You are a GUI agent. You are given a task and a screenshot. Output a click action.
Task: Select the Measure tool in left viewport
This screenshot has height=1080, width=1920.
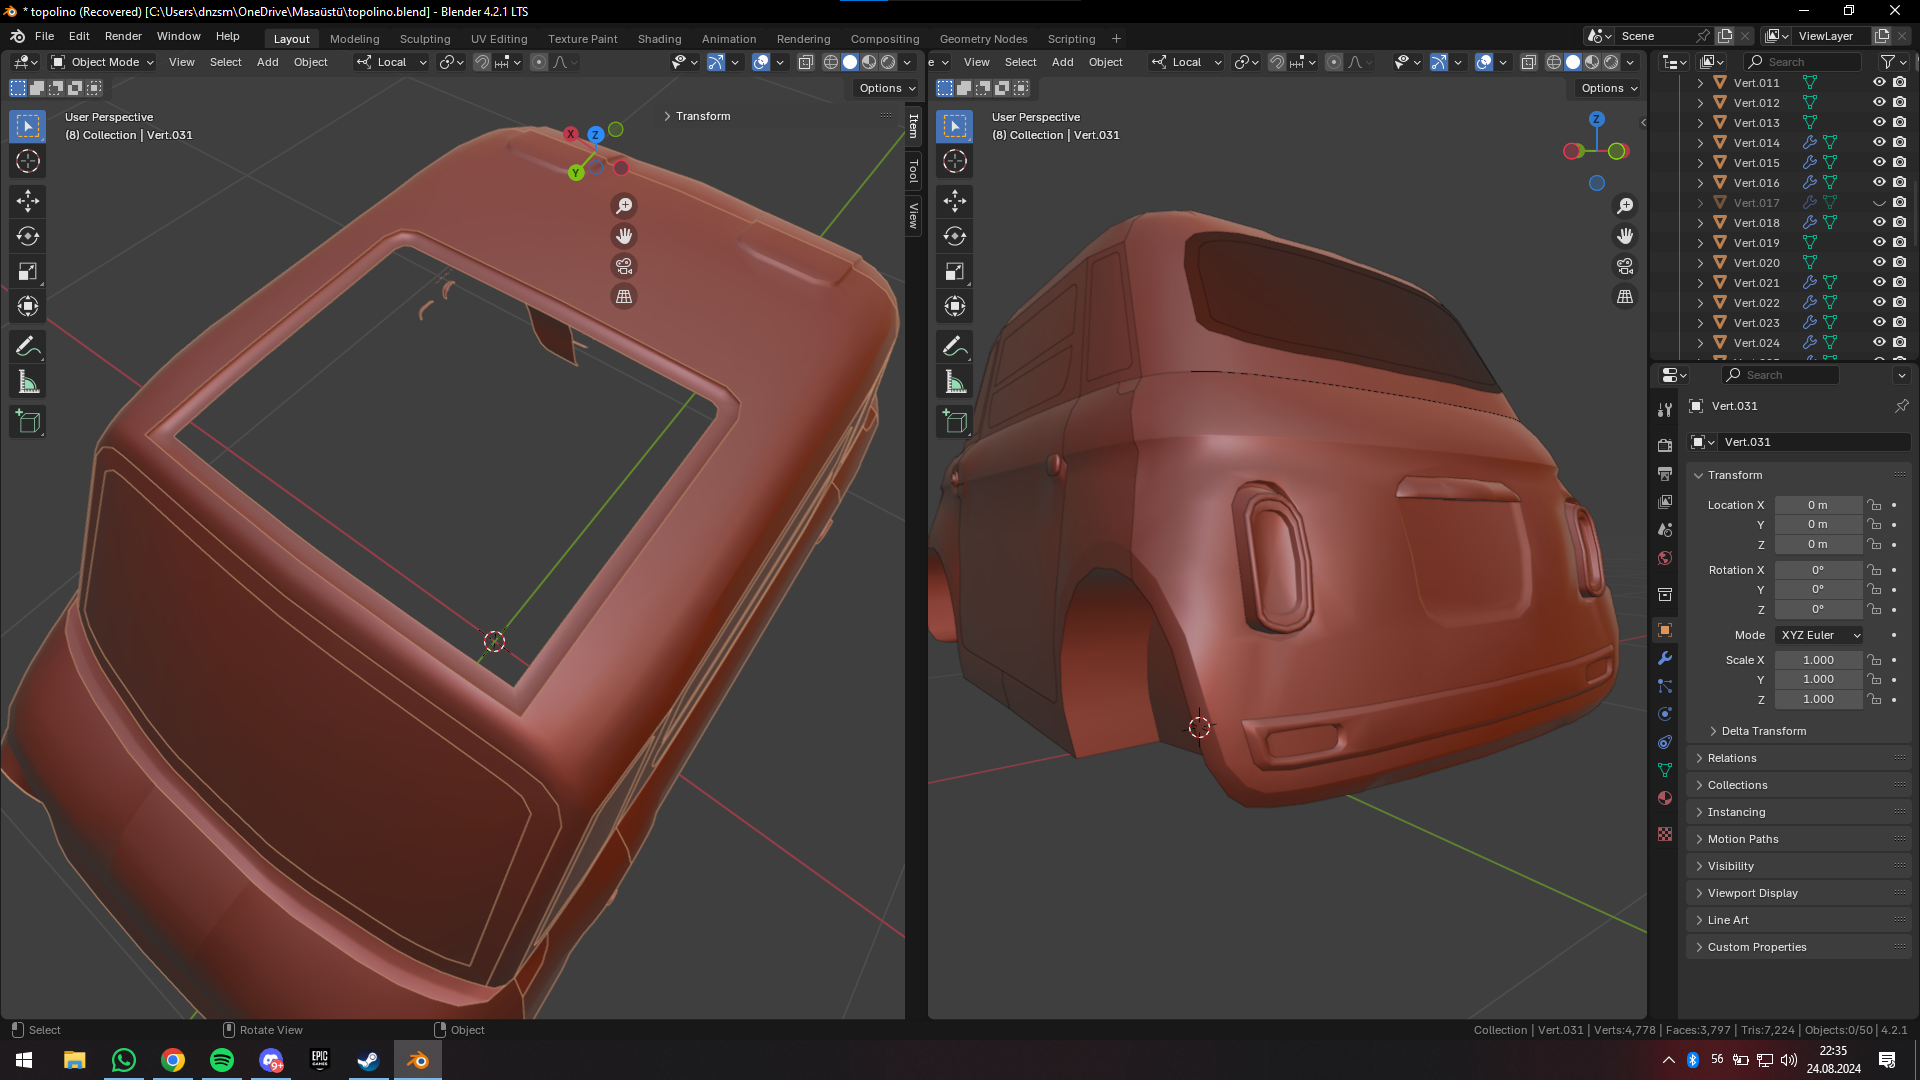(28, 382)
